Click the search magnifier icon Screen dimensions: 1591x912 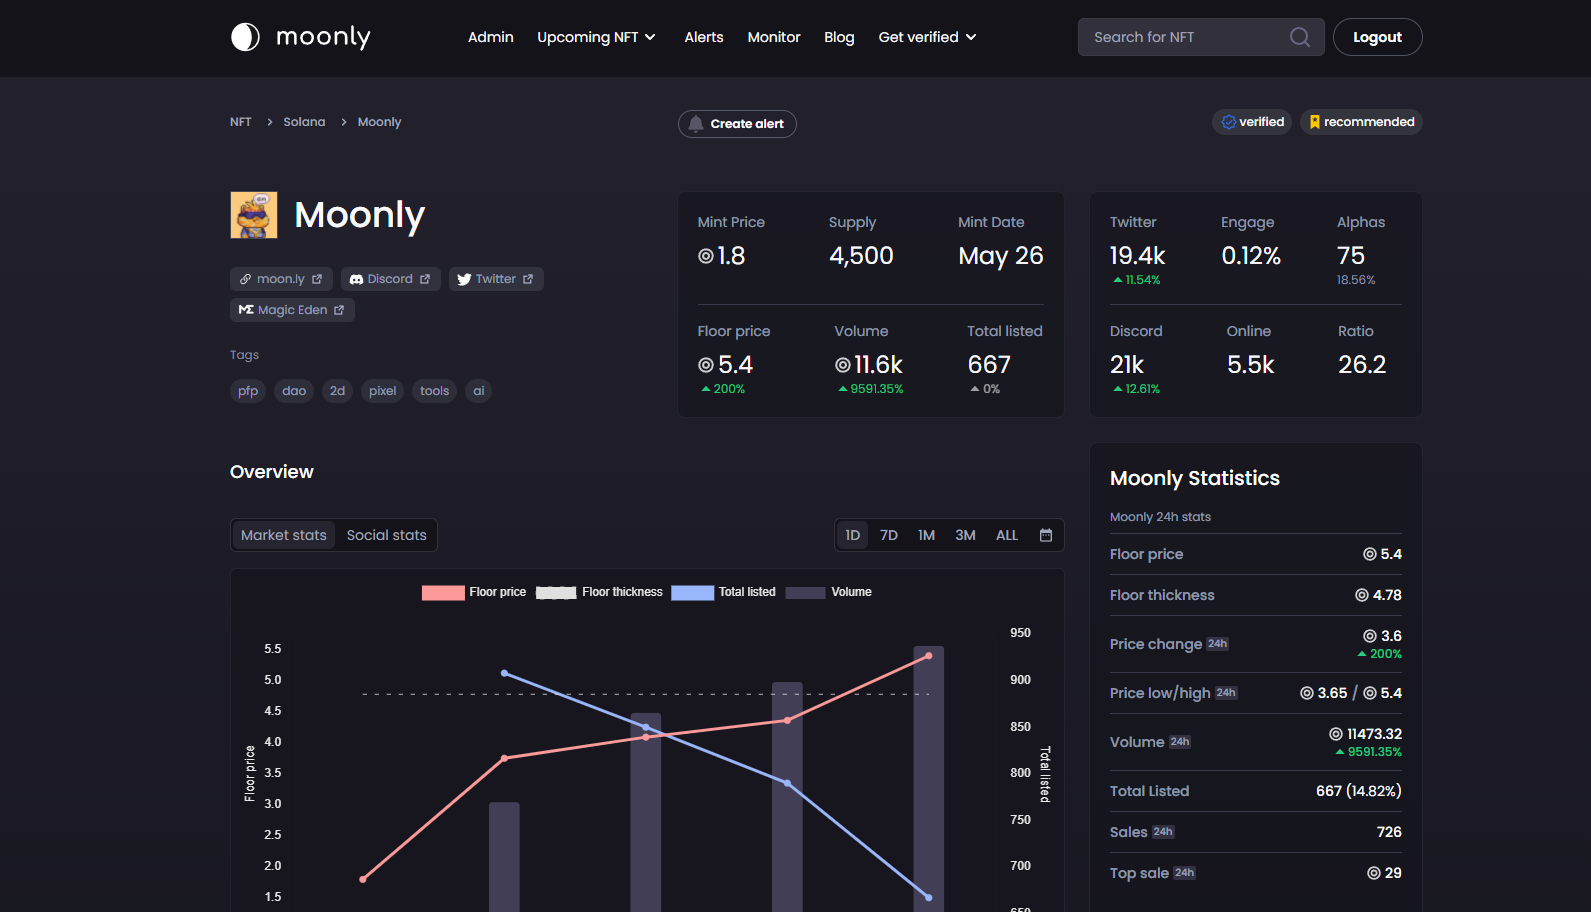1299,37
